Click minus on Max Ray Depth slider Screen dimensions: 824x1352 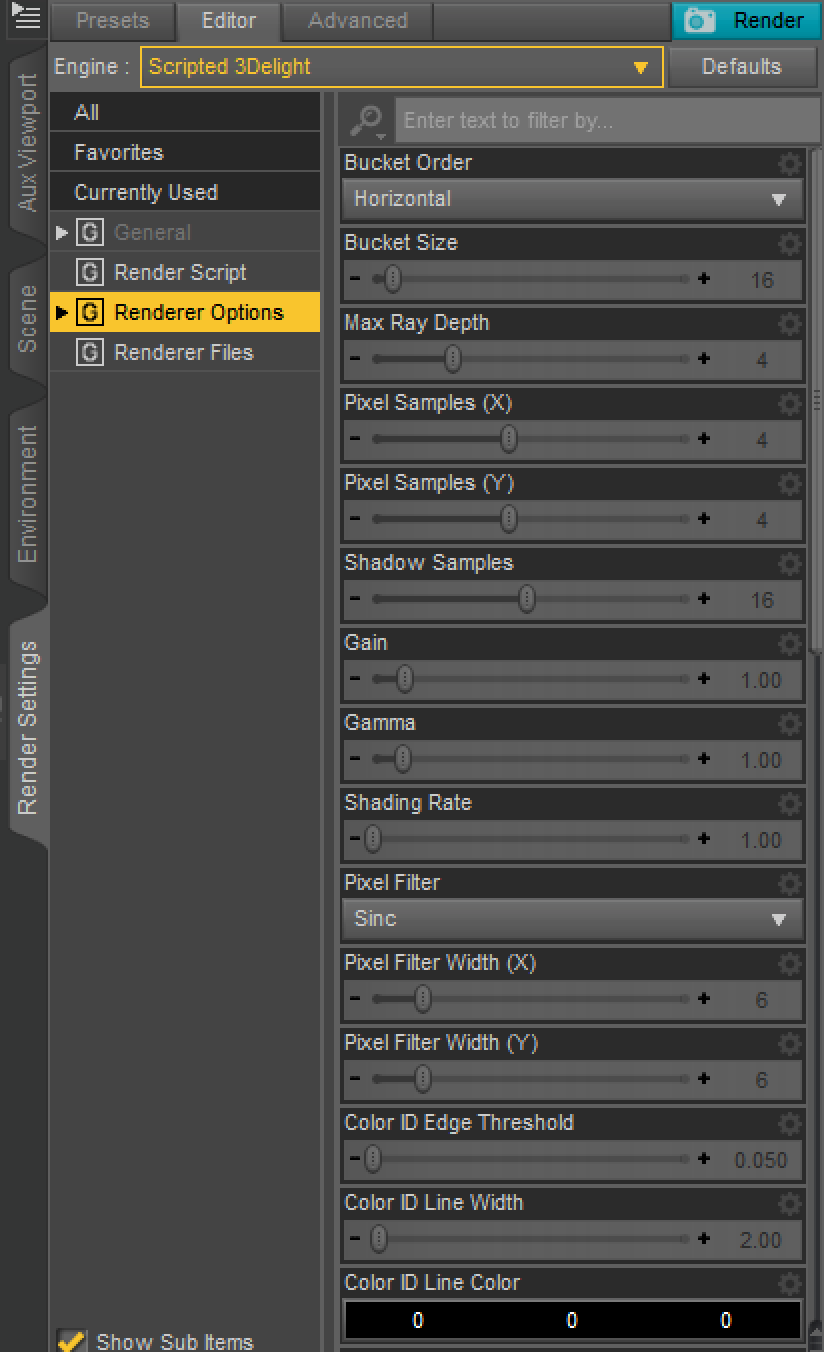[355, 359]
